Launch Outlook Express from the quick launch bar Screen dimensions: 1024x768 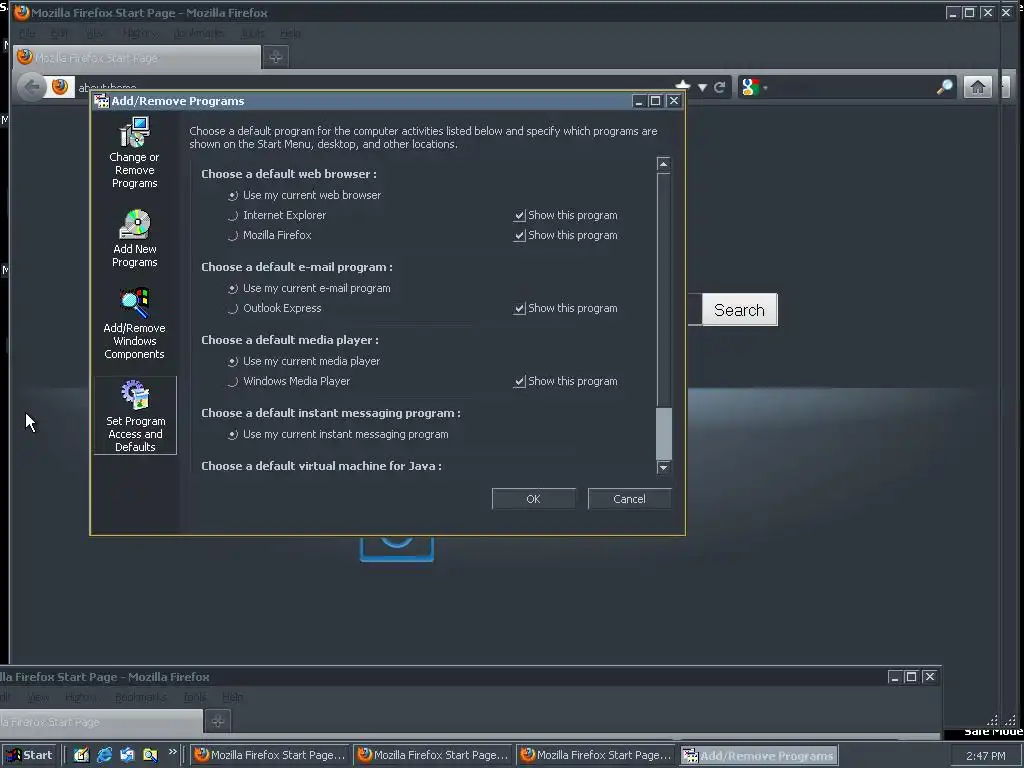(x=127, y=755)
